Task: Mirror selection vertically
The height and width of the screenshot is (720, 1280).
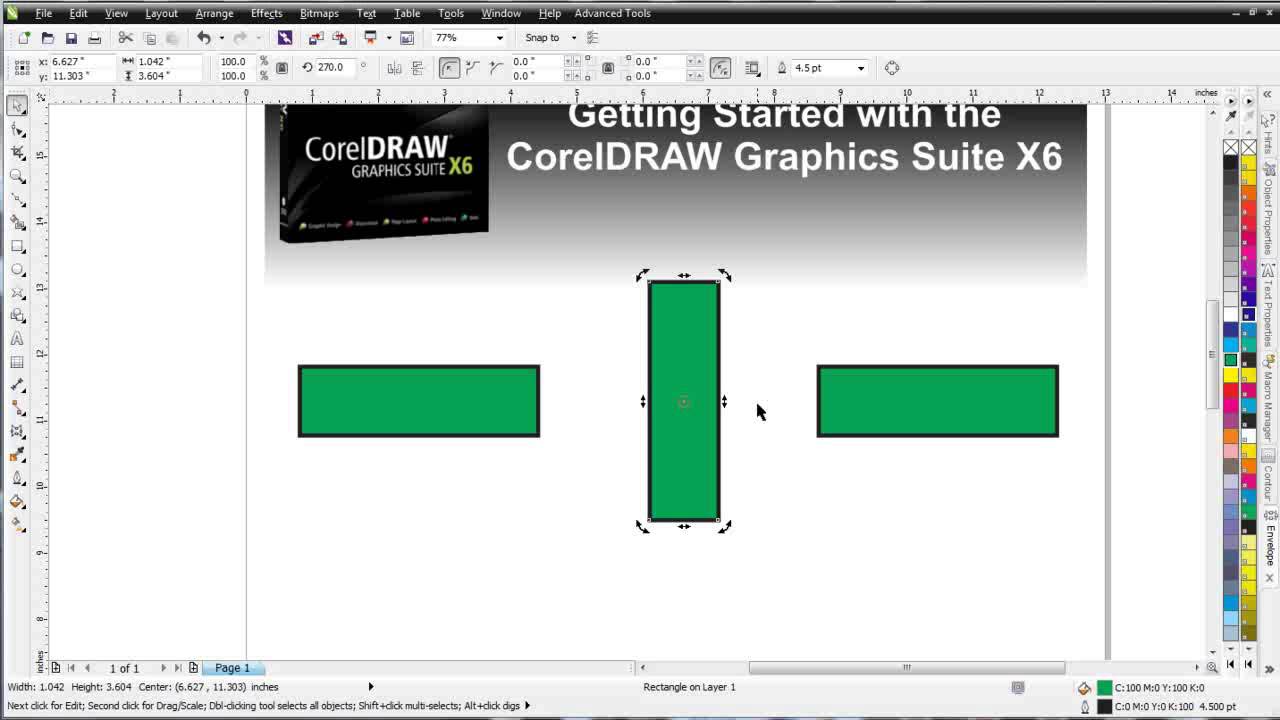Action: (418, 68)
